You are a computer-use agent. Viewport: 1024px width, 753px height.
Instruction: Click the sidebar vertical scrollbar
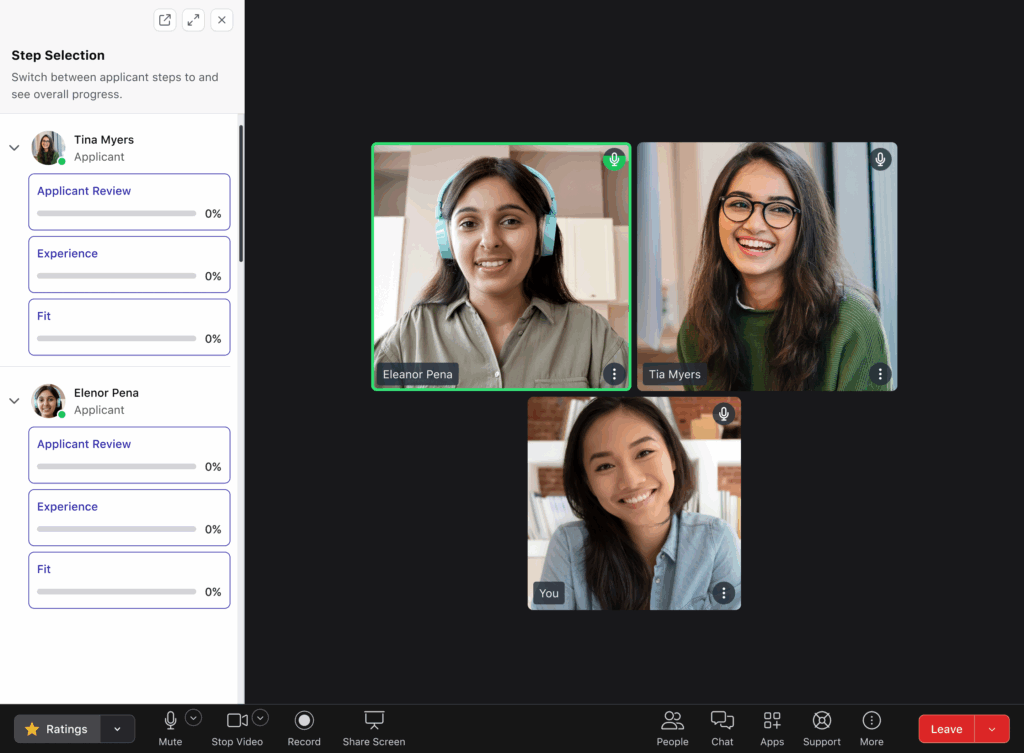pyautogui.click(x=241, y=193)
